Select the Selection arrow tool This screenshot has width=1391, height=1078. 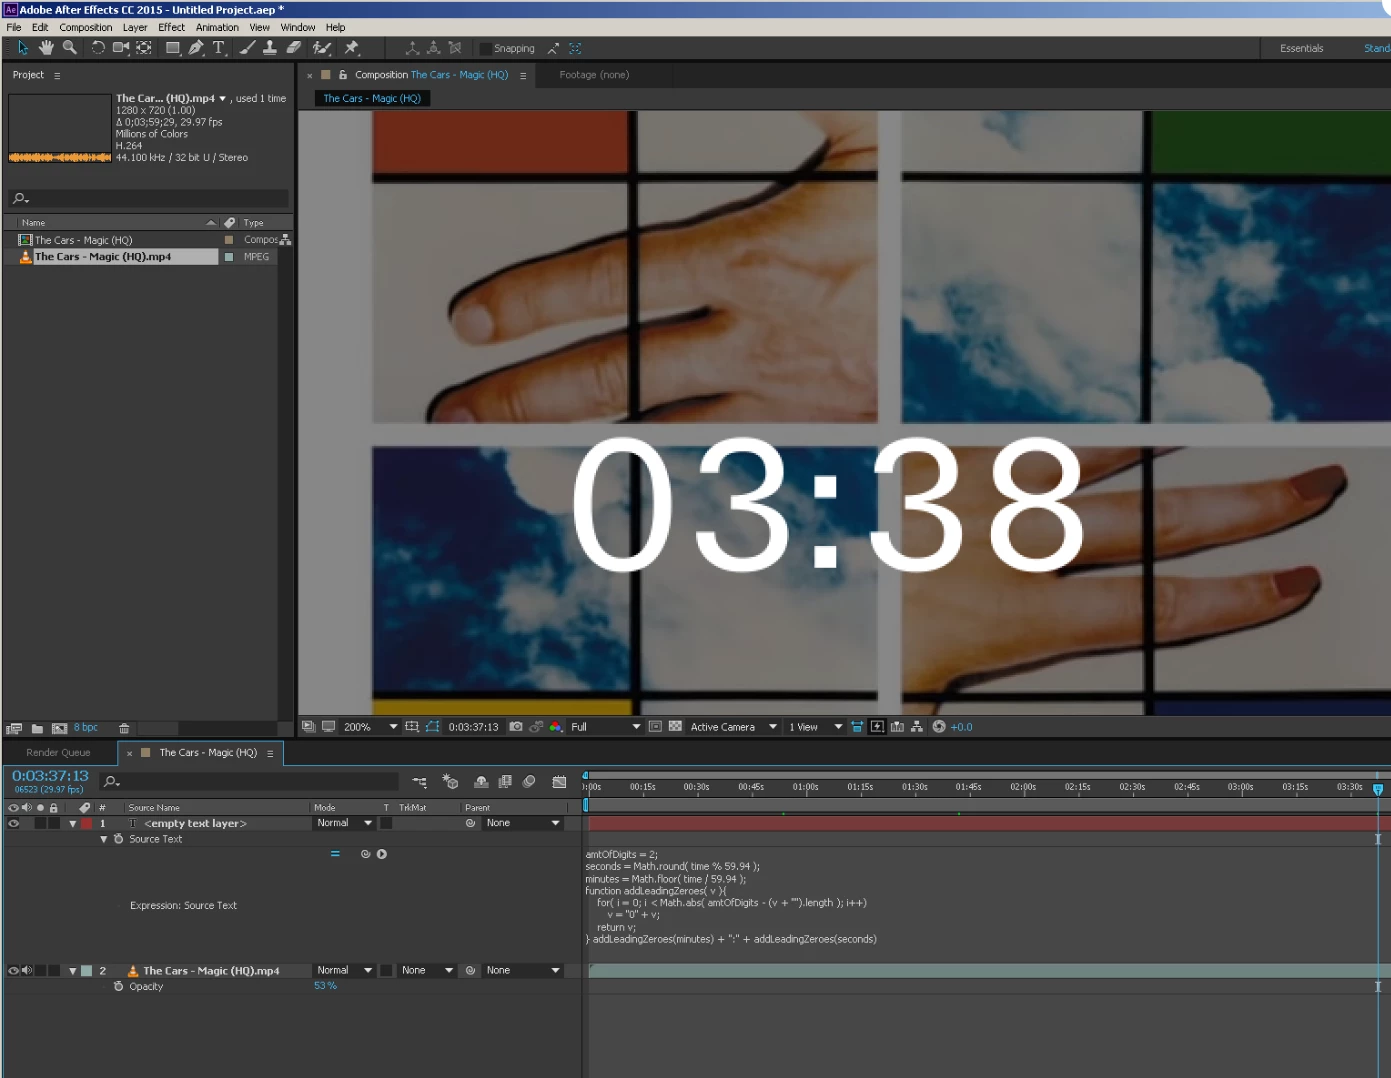click(x=23, y=48)
